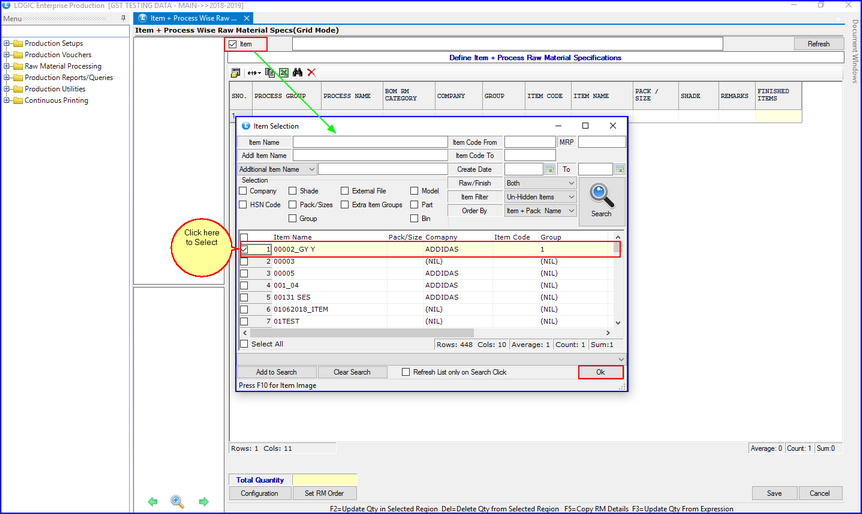The height and width of the screenshot is (514, 862).
Task: Click the binoculars find icon in grid toolbar
Action: [297, 73]
